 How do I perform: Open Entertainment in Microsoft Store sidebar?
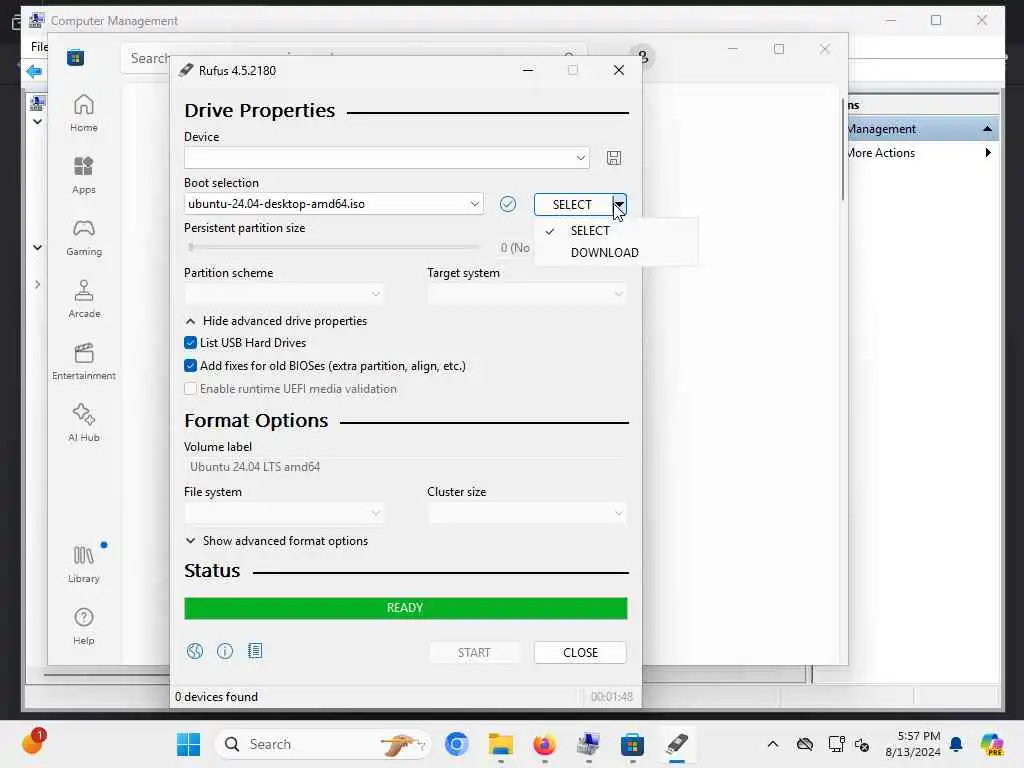(x=84, y=361)
